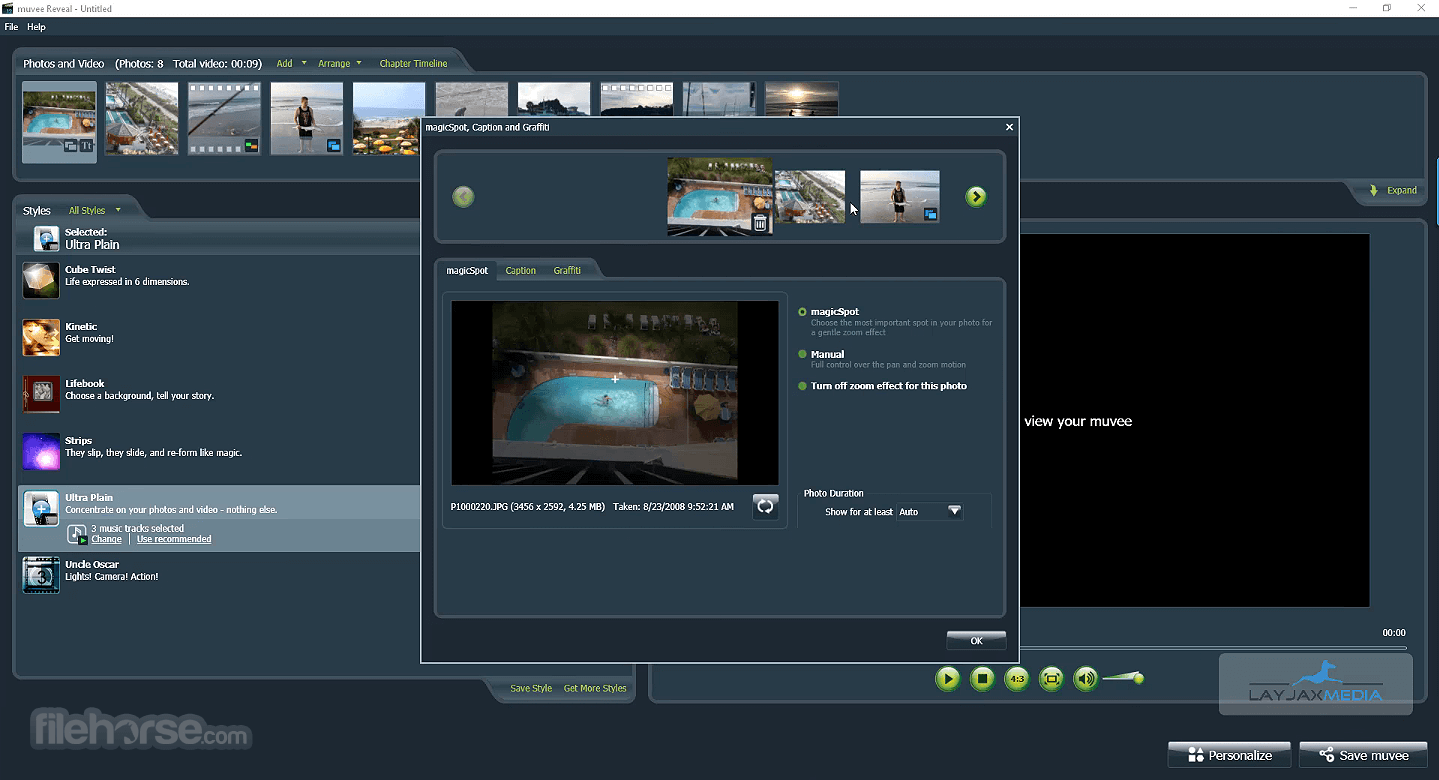Select Turn off zoom effect option
This screenshot has width=1439, height=780.
click(x=802, y=386)
